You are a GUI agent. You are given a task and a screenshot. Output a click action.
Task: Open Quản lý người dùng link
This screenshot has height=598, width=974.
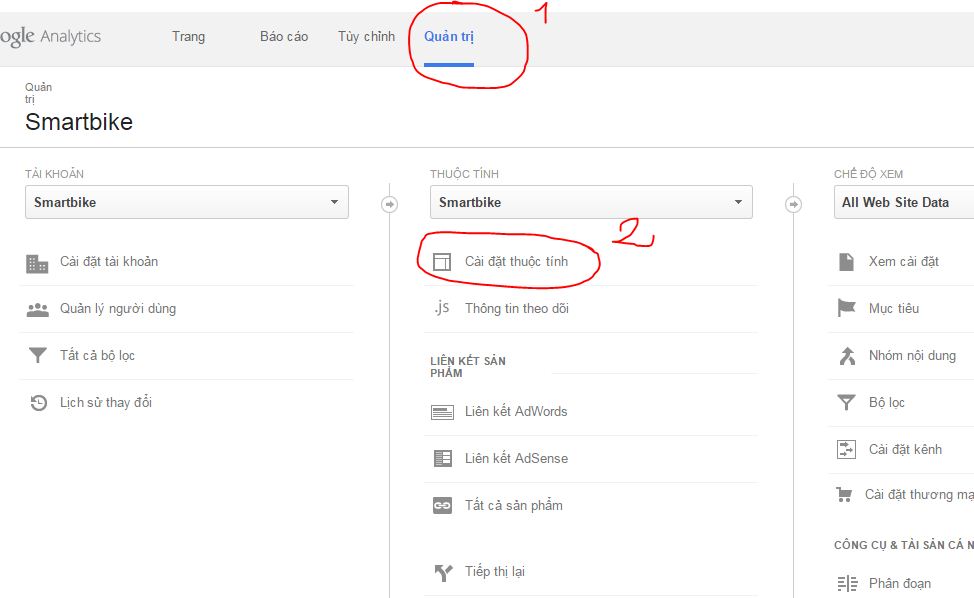click(x=118, y=309)
